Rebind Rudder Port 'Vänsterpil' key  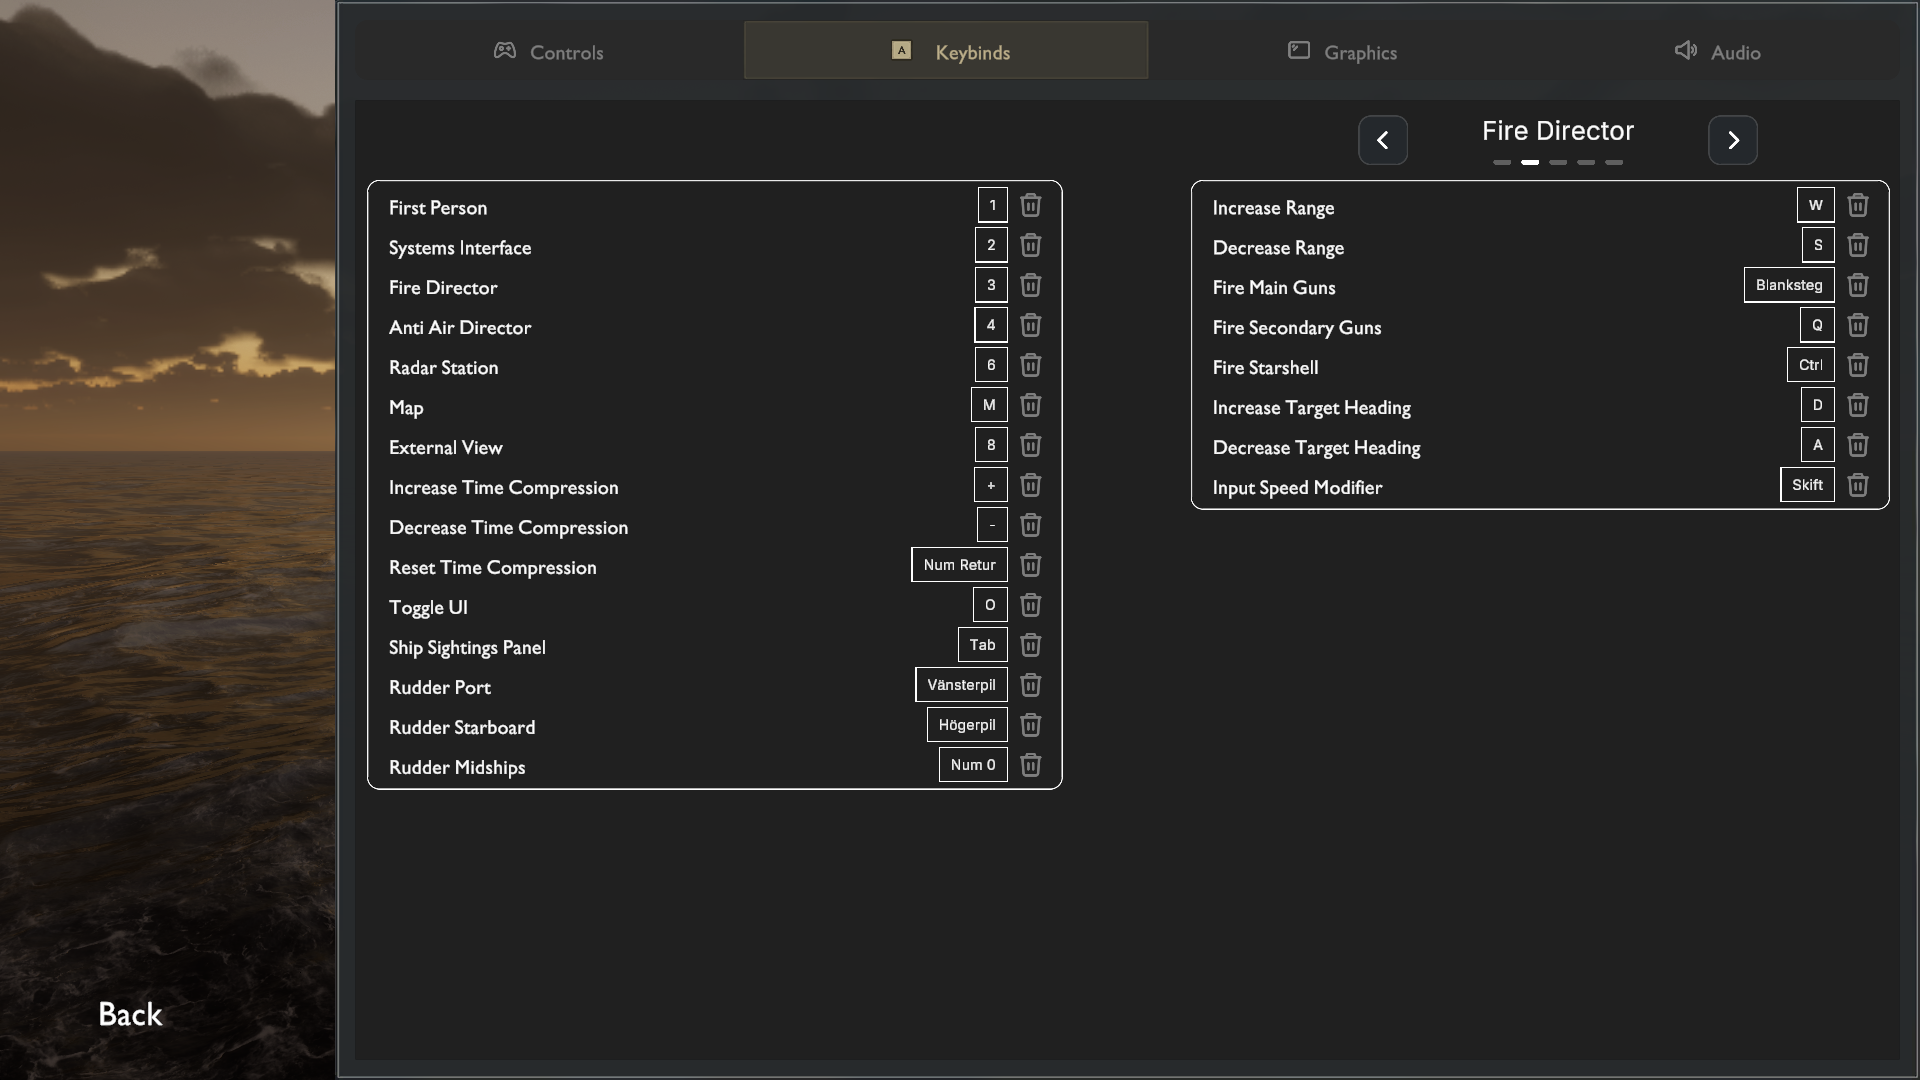pyautogui.click(x=961, y=685)
